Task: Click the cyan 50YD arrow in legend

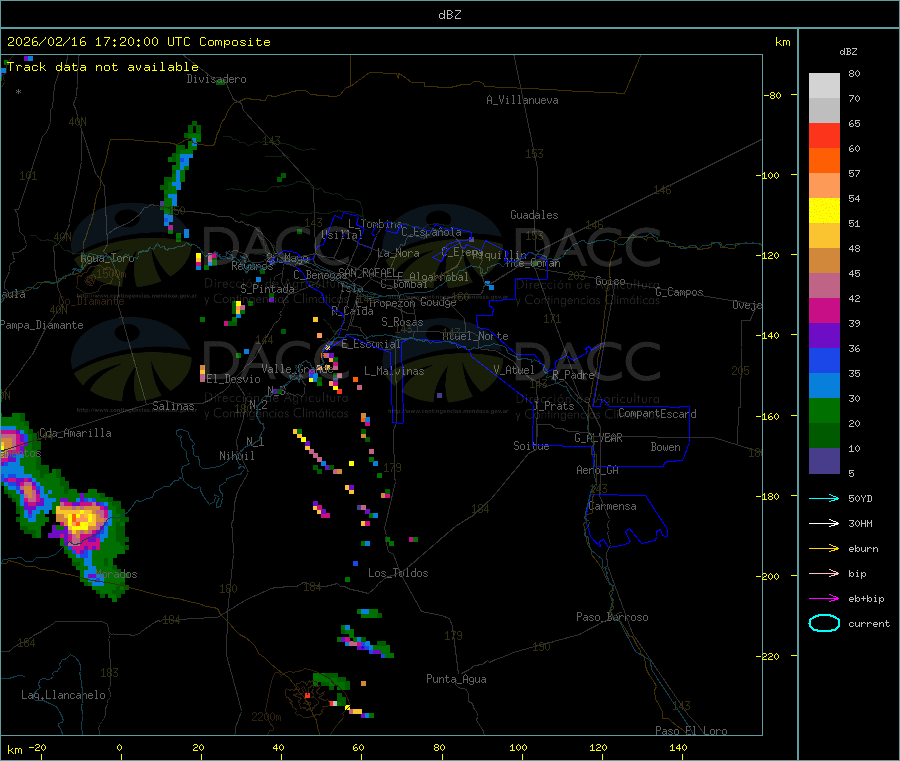Action: [x=824, y=498]
